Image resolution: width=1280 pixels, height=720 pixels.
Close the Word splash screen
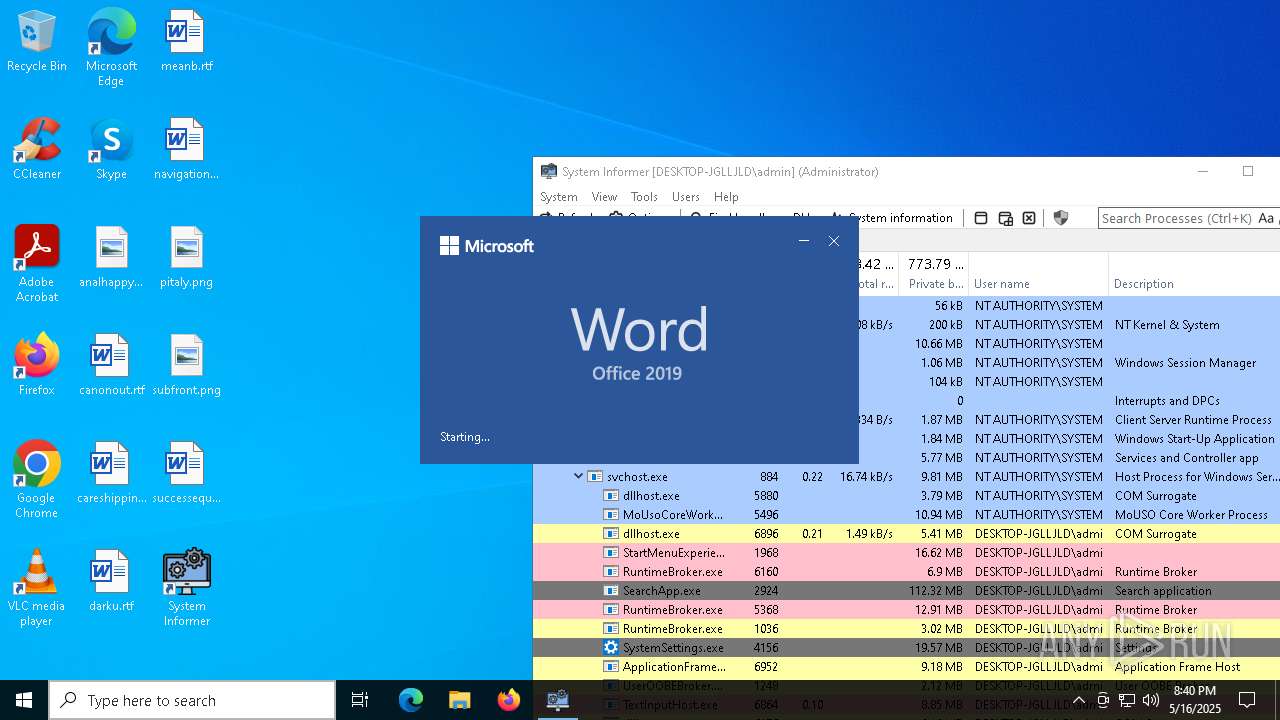tap(834, 241)
